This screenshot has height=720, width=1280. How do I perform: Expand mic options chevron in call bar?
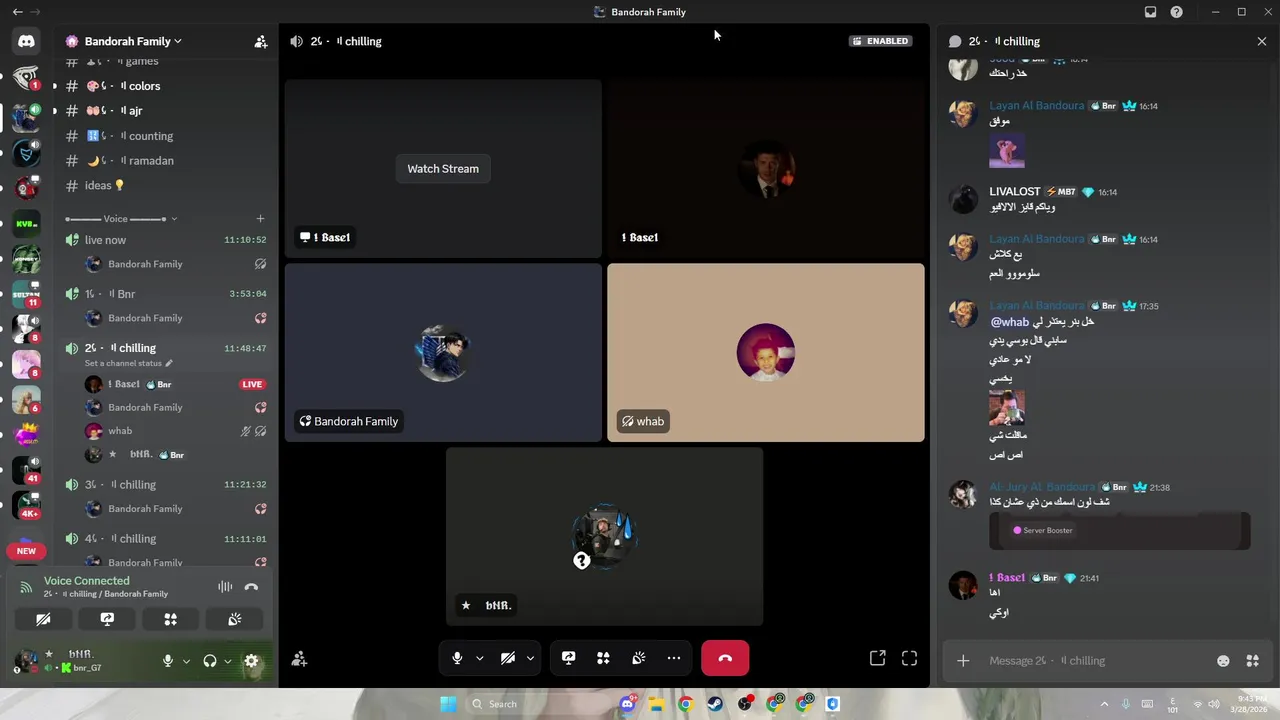click(x=480, y=658)
